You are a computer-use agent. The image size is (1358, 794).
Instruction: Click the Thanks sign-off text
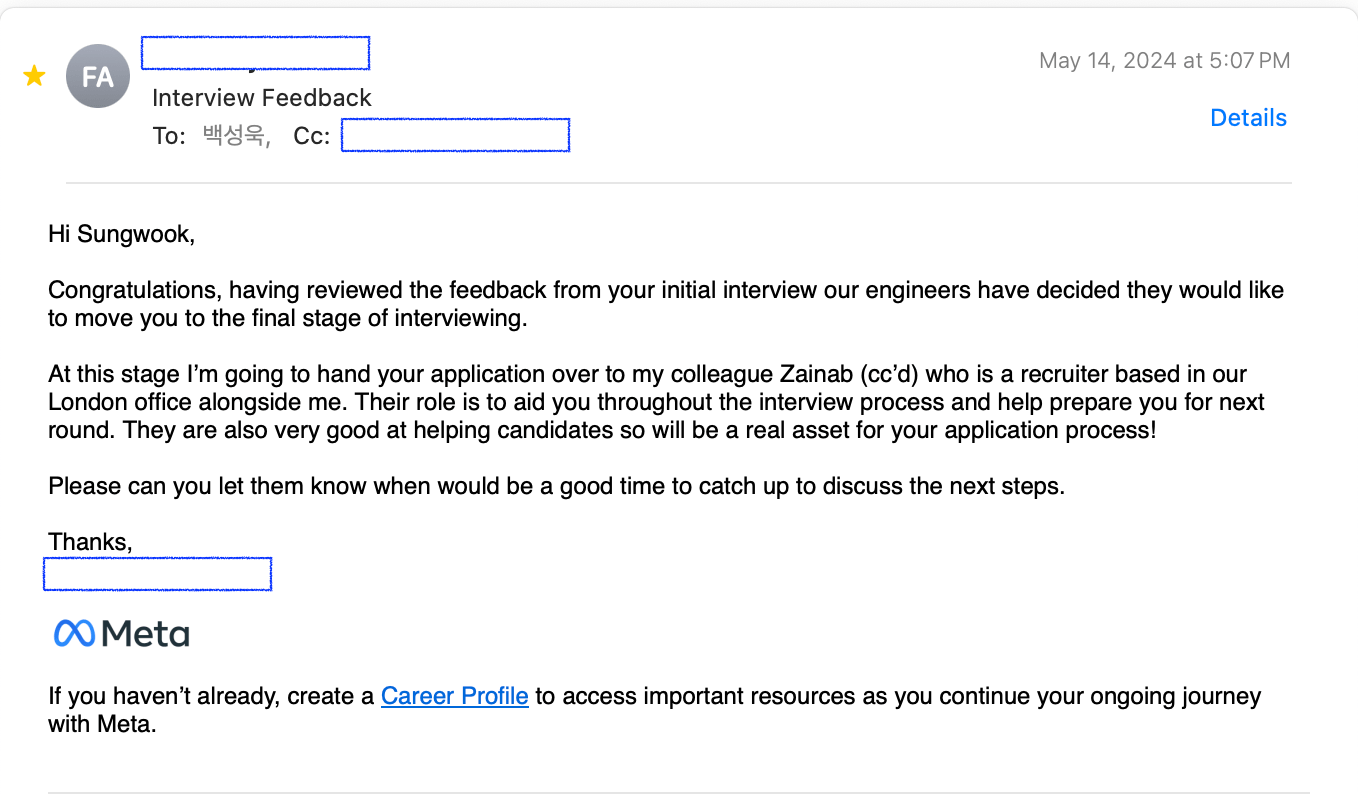[x=90, y=542]
